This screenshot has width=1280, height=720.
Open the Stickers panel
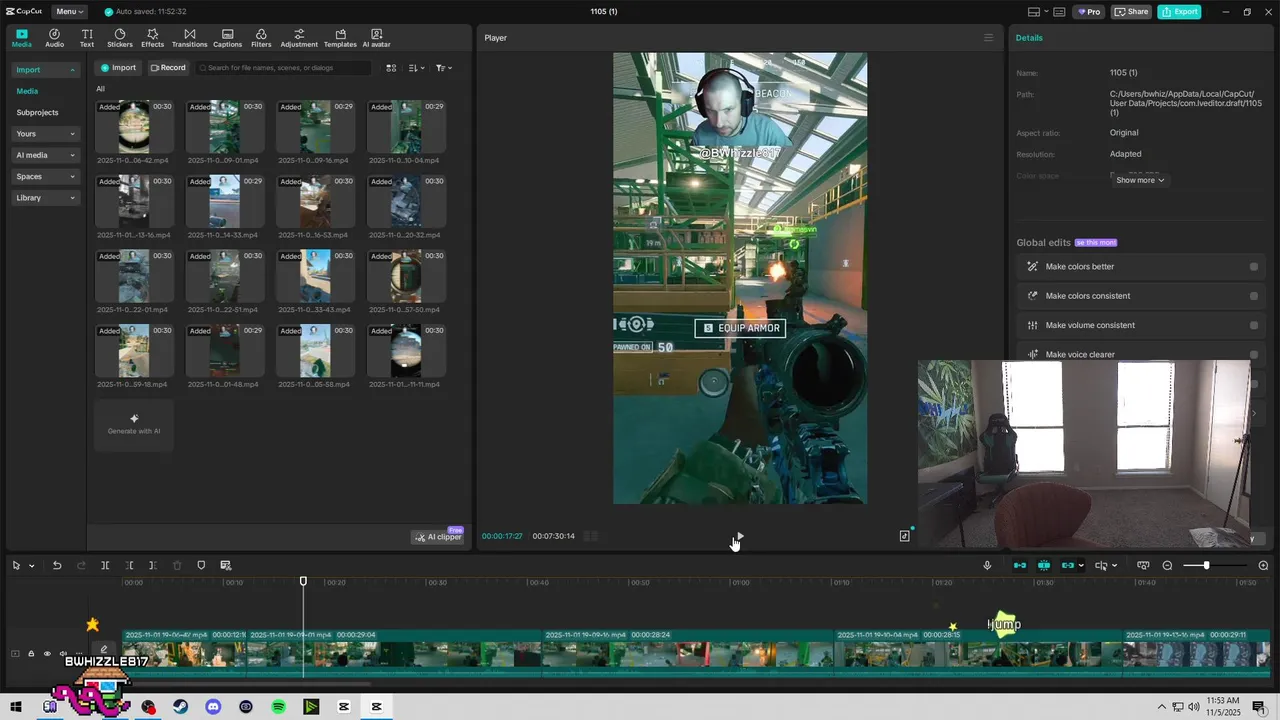(x=120, y=38)
